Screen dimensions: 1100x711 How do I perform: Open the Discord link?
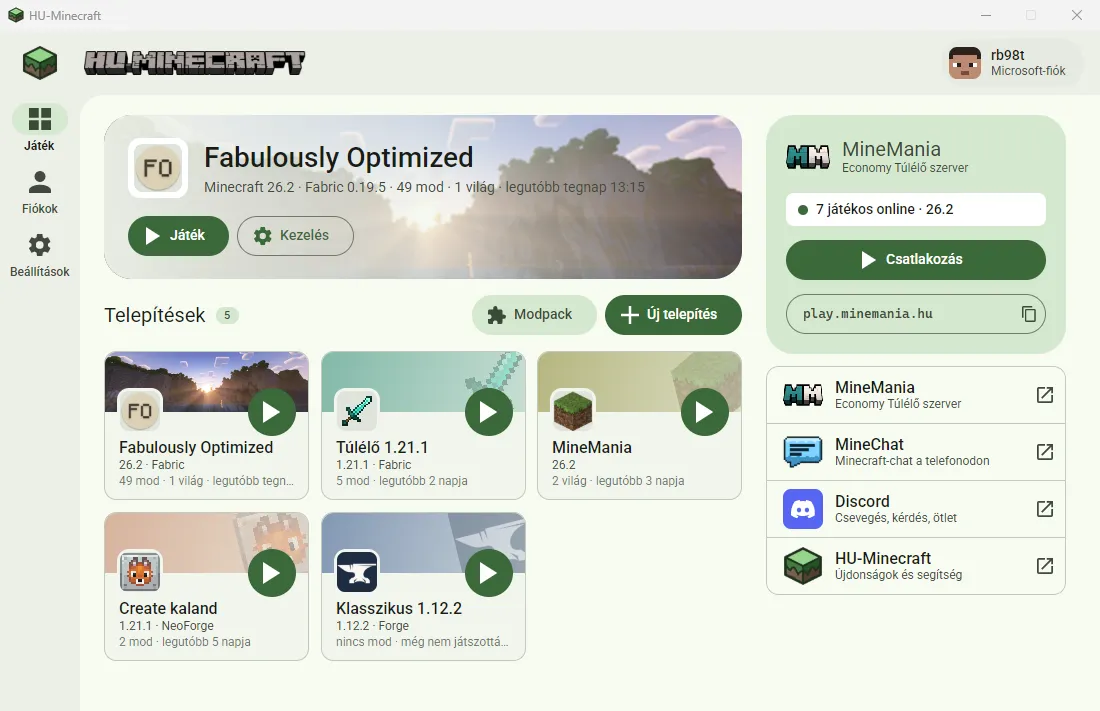coord(915,509)
